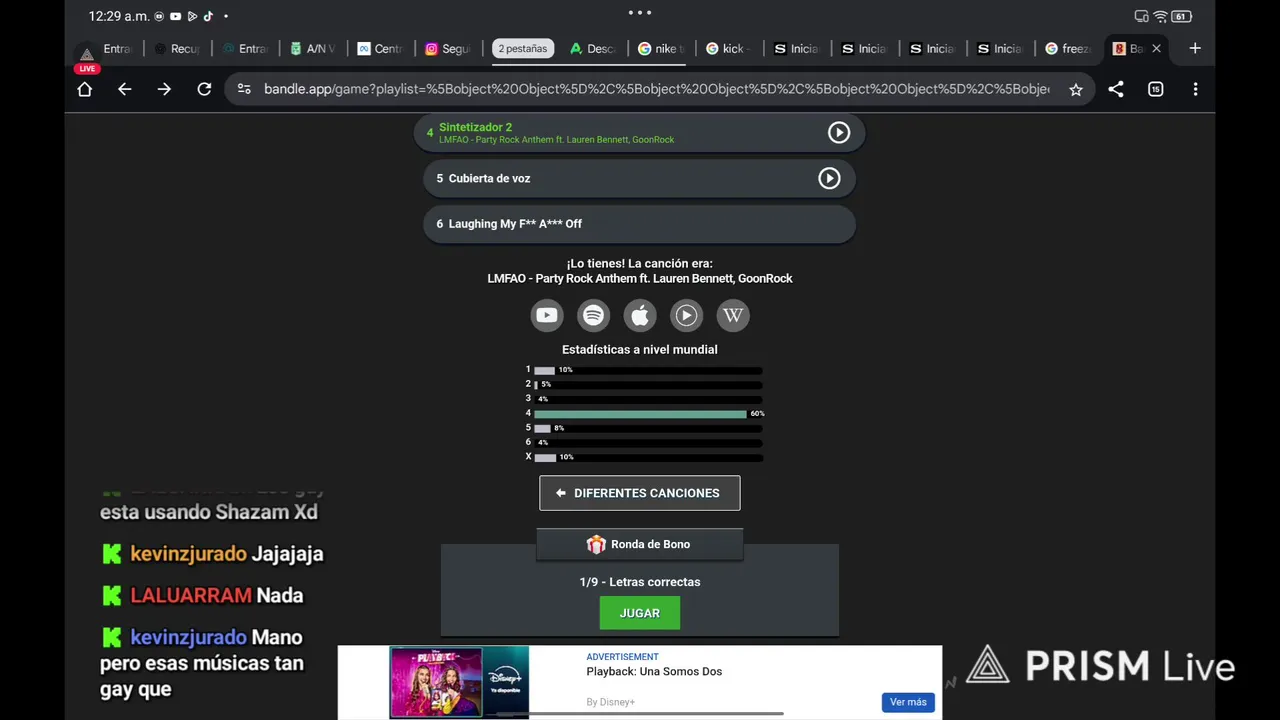Start the bonus round with JUGAR
The height and width of the screenshot is (720, 1280).
point(640,613)
